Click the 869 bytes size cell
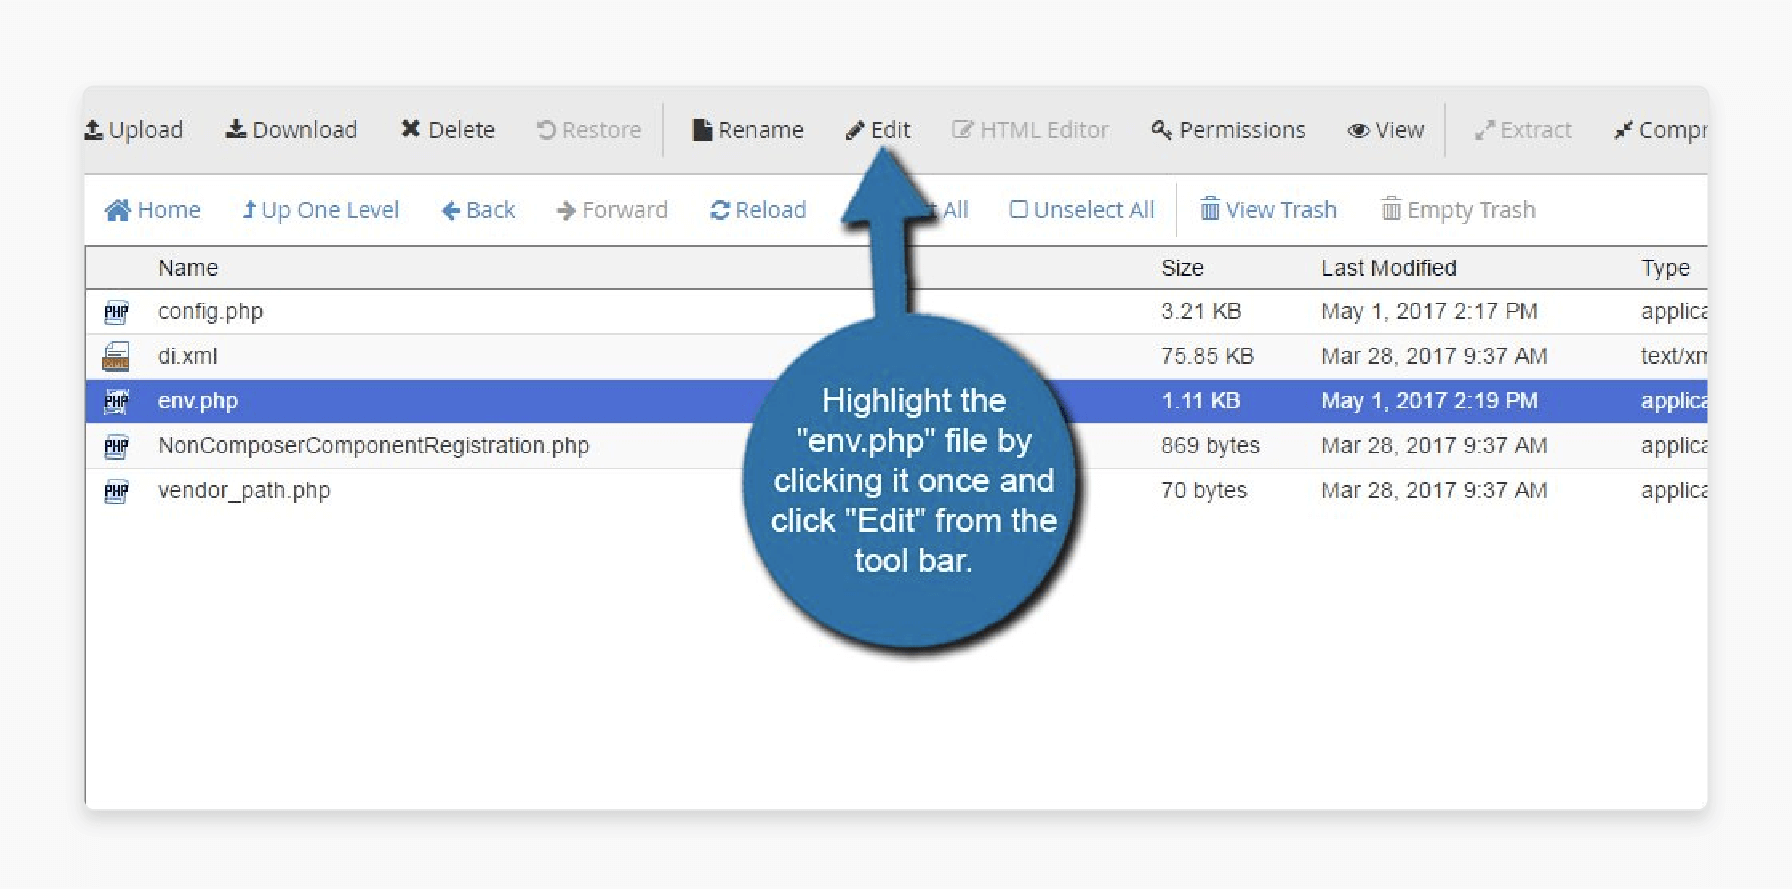The width and height of the screenshot is (1792, 889). pyautogui.click(x=1210, y=446)
